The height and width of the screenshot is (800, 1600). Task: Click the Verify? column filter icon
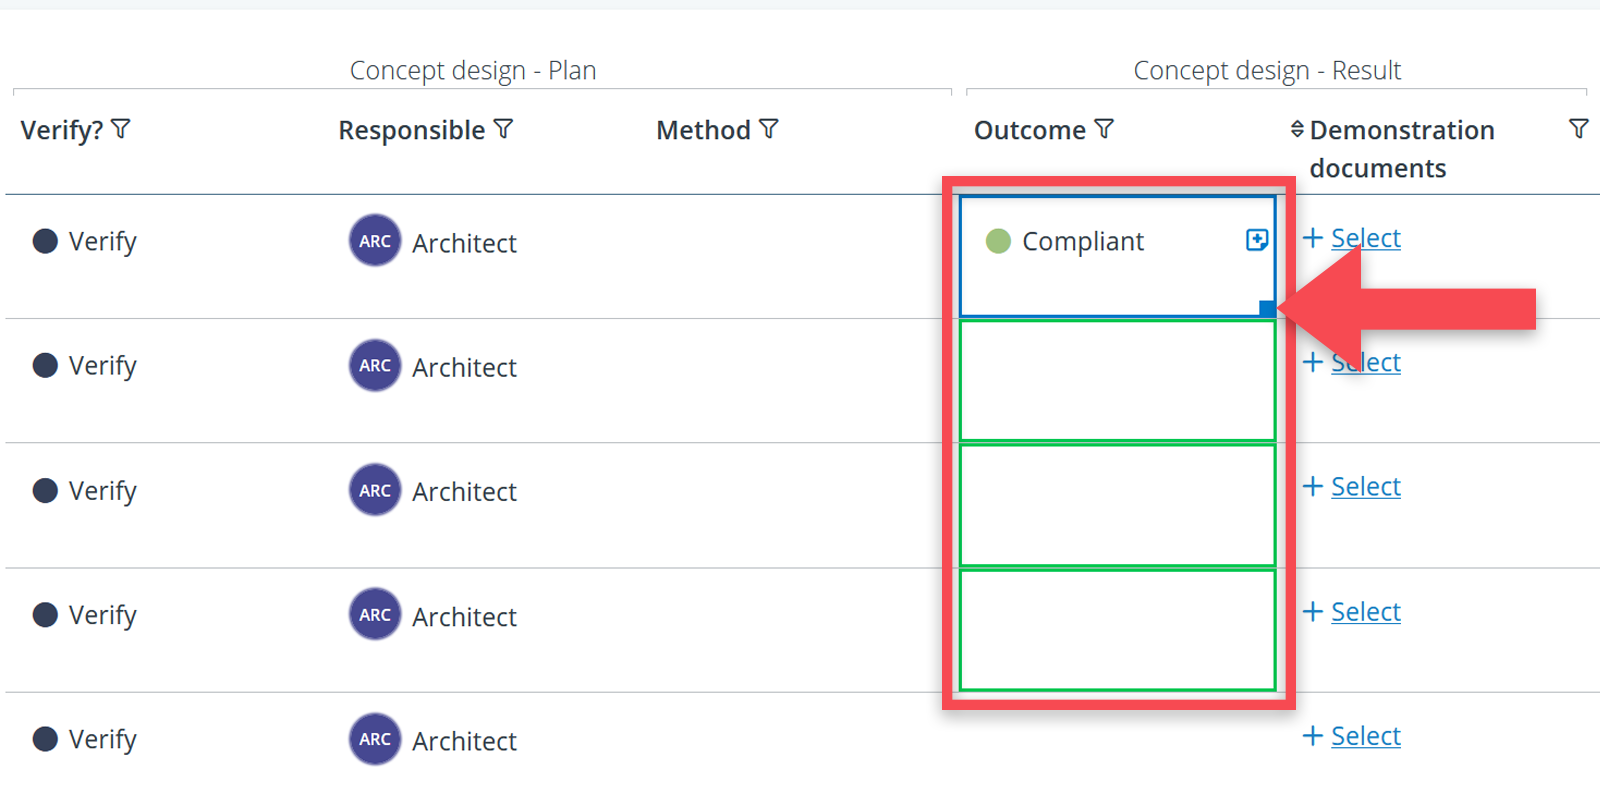coord(121,129)
